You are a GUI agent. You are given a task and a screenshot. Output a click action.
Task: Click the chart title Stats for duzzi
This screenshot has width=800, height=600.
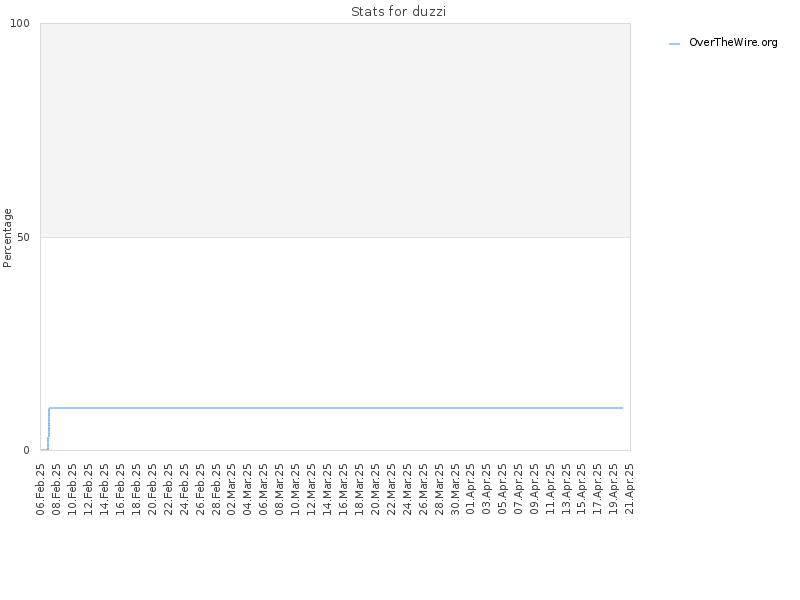398,11
